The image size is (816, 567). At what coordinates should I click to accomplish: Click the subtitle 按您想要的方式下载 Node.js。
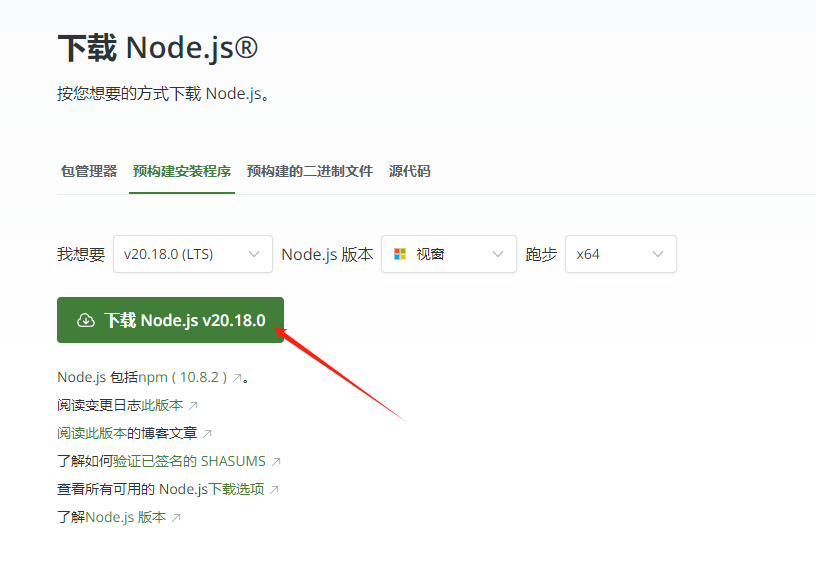(x=163, y=94)
